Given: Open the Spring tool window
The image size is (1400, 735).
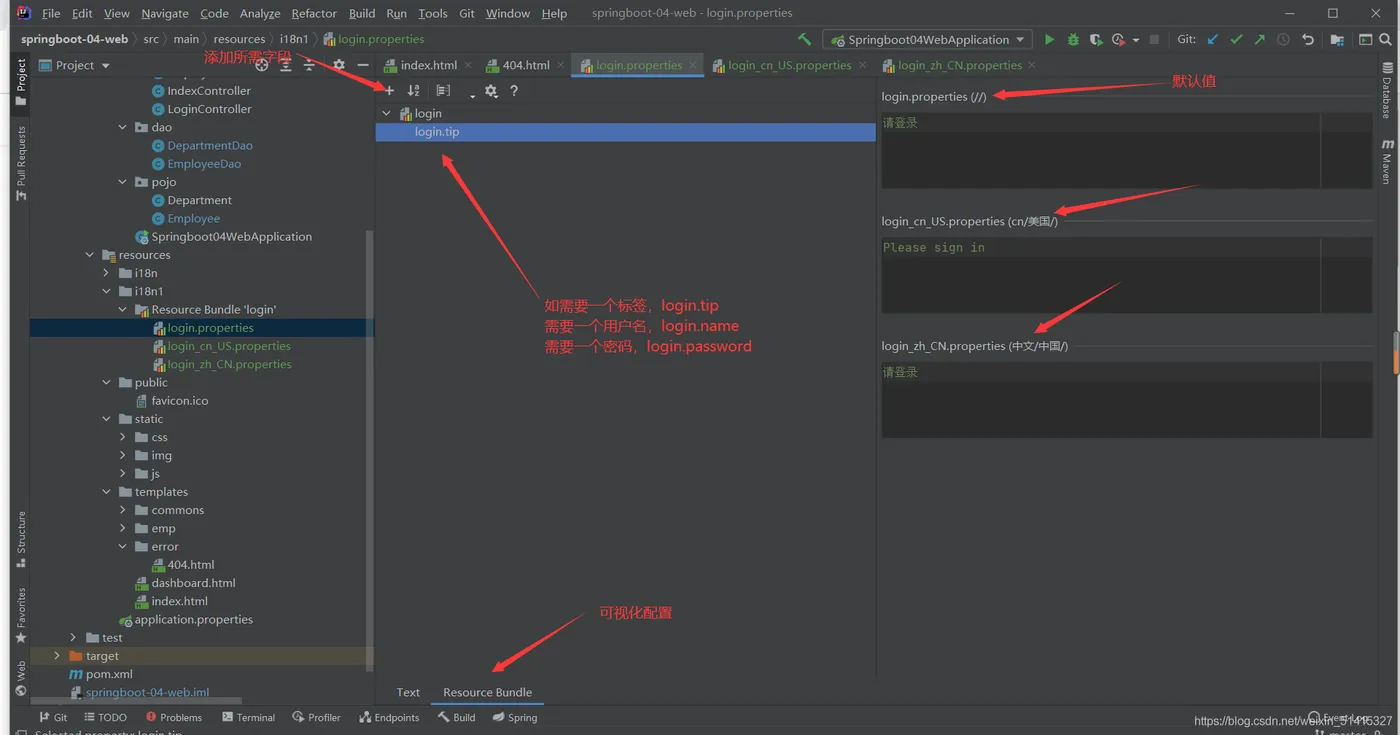Looking at the screenshot, I should pyautogui.click(x=515, y=717).
